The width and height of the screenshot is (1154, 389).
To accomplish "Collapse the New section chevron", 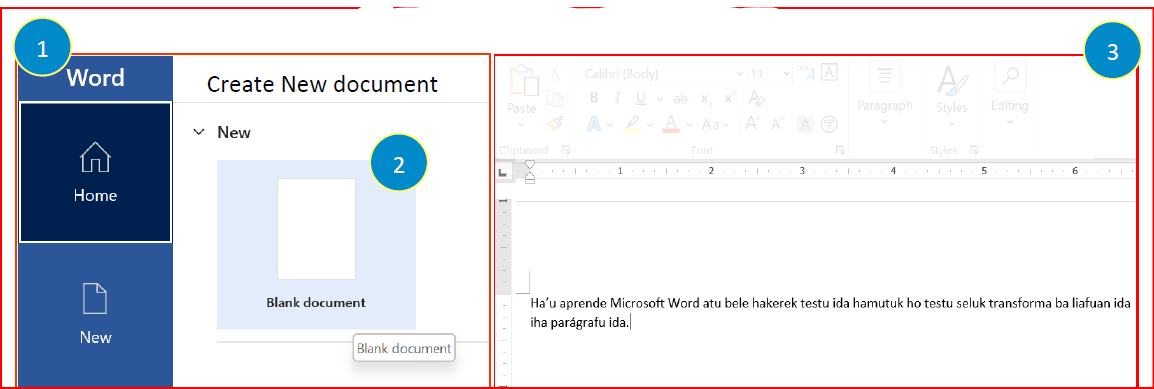I will tap(198, 132).
